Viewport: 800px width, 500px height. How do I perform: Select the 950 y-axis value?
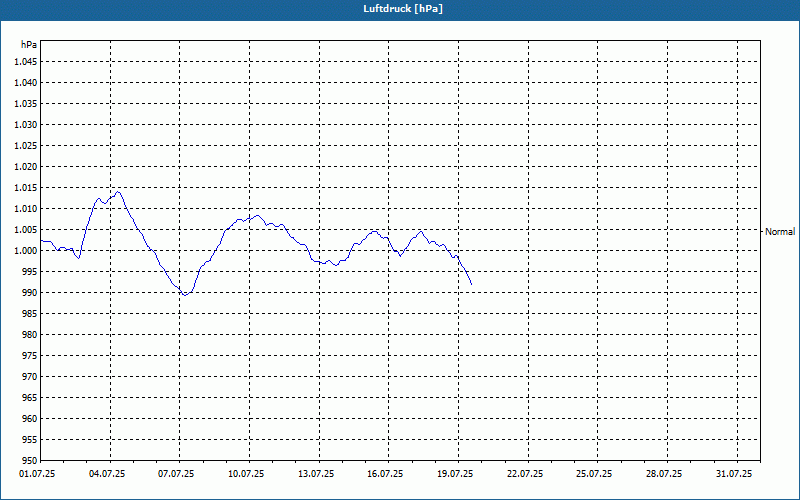point(30,461)
